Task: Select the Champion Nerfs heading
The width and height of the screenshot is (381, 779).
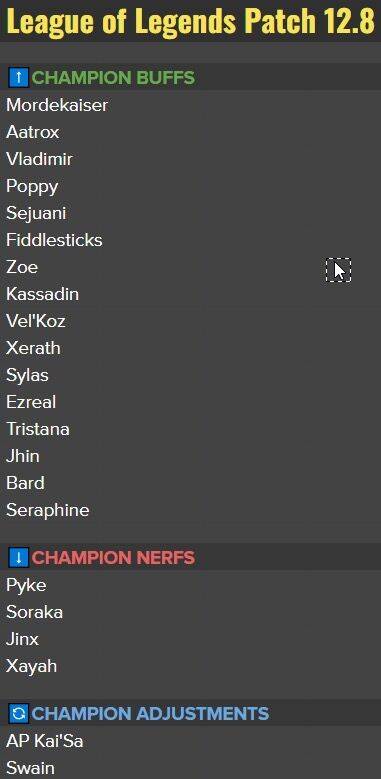Action: 113,558
